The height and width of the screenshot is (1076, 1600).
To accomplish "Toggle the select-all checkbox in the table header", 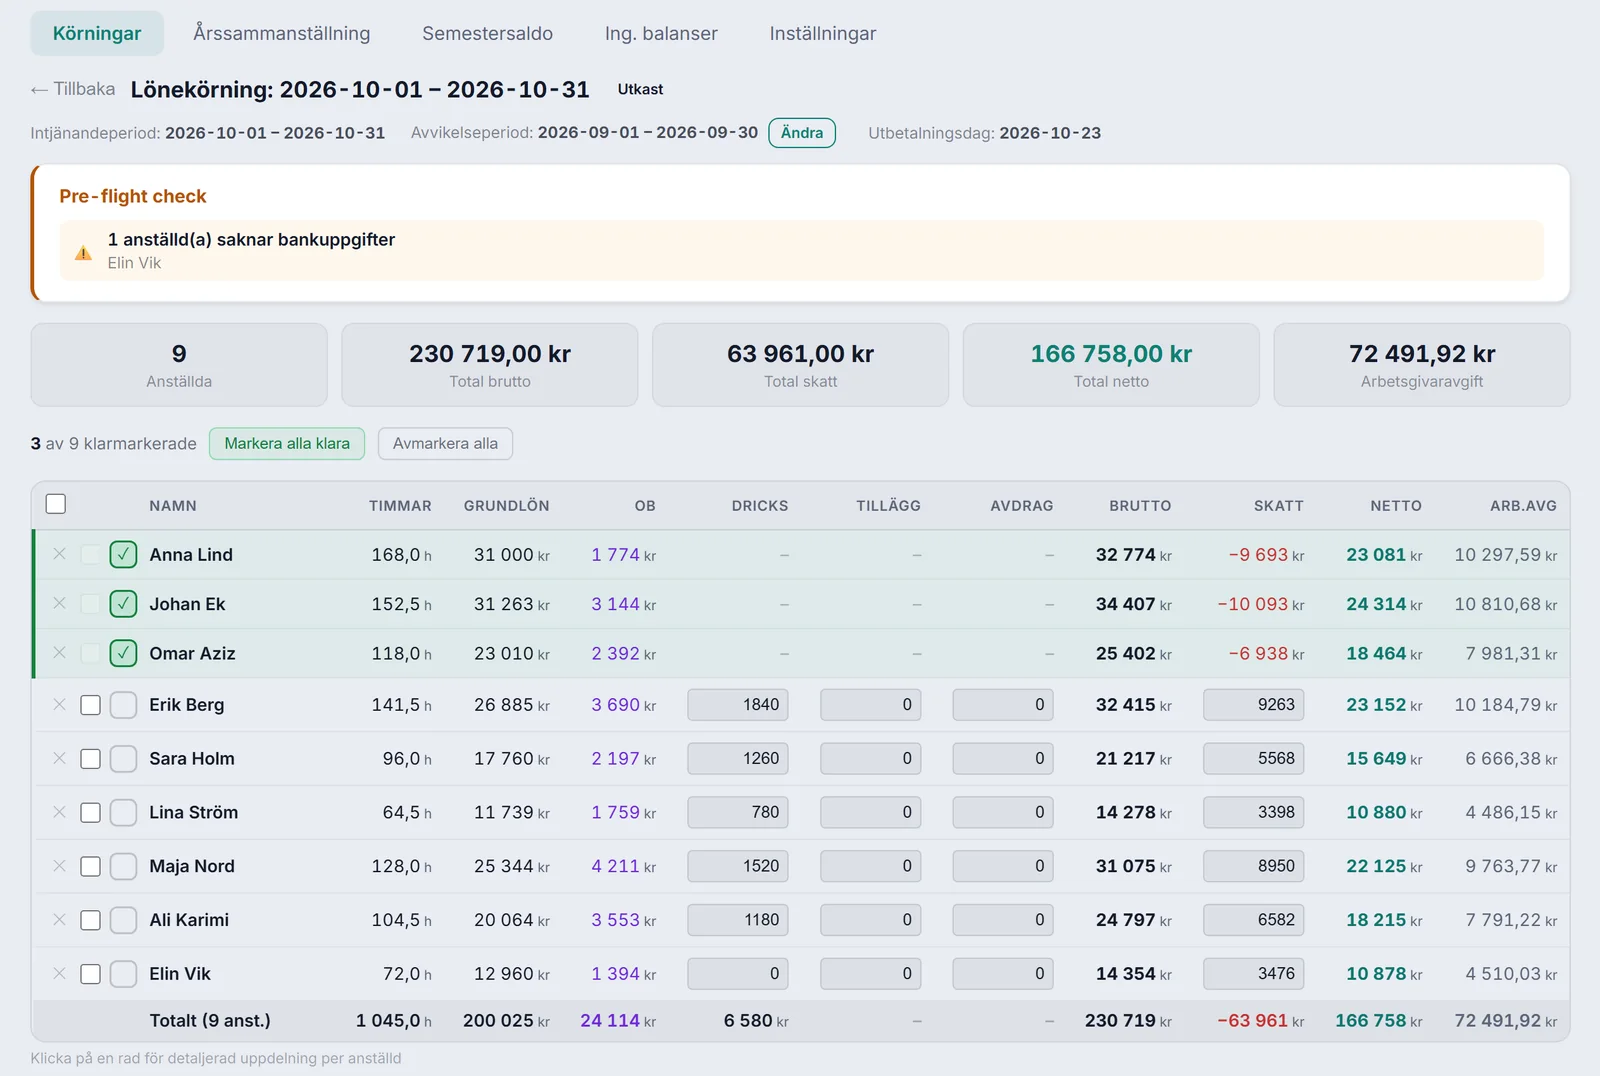I will point(56,504).
